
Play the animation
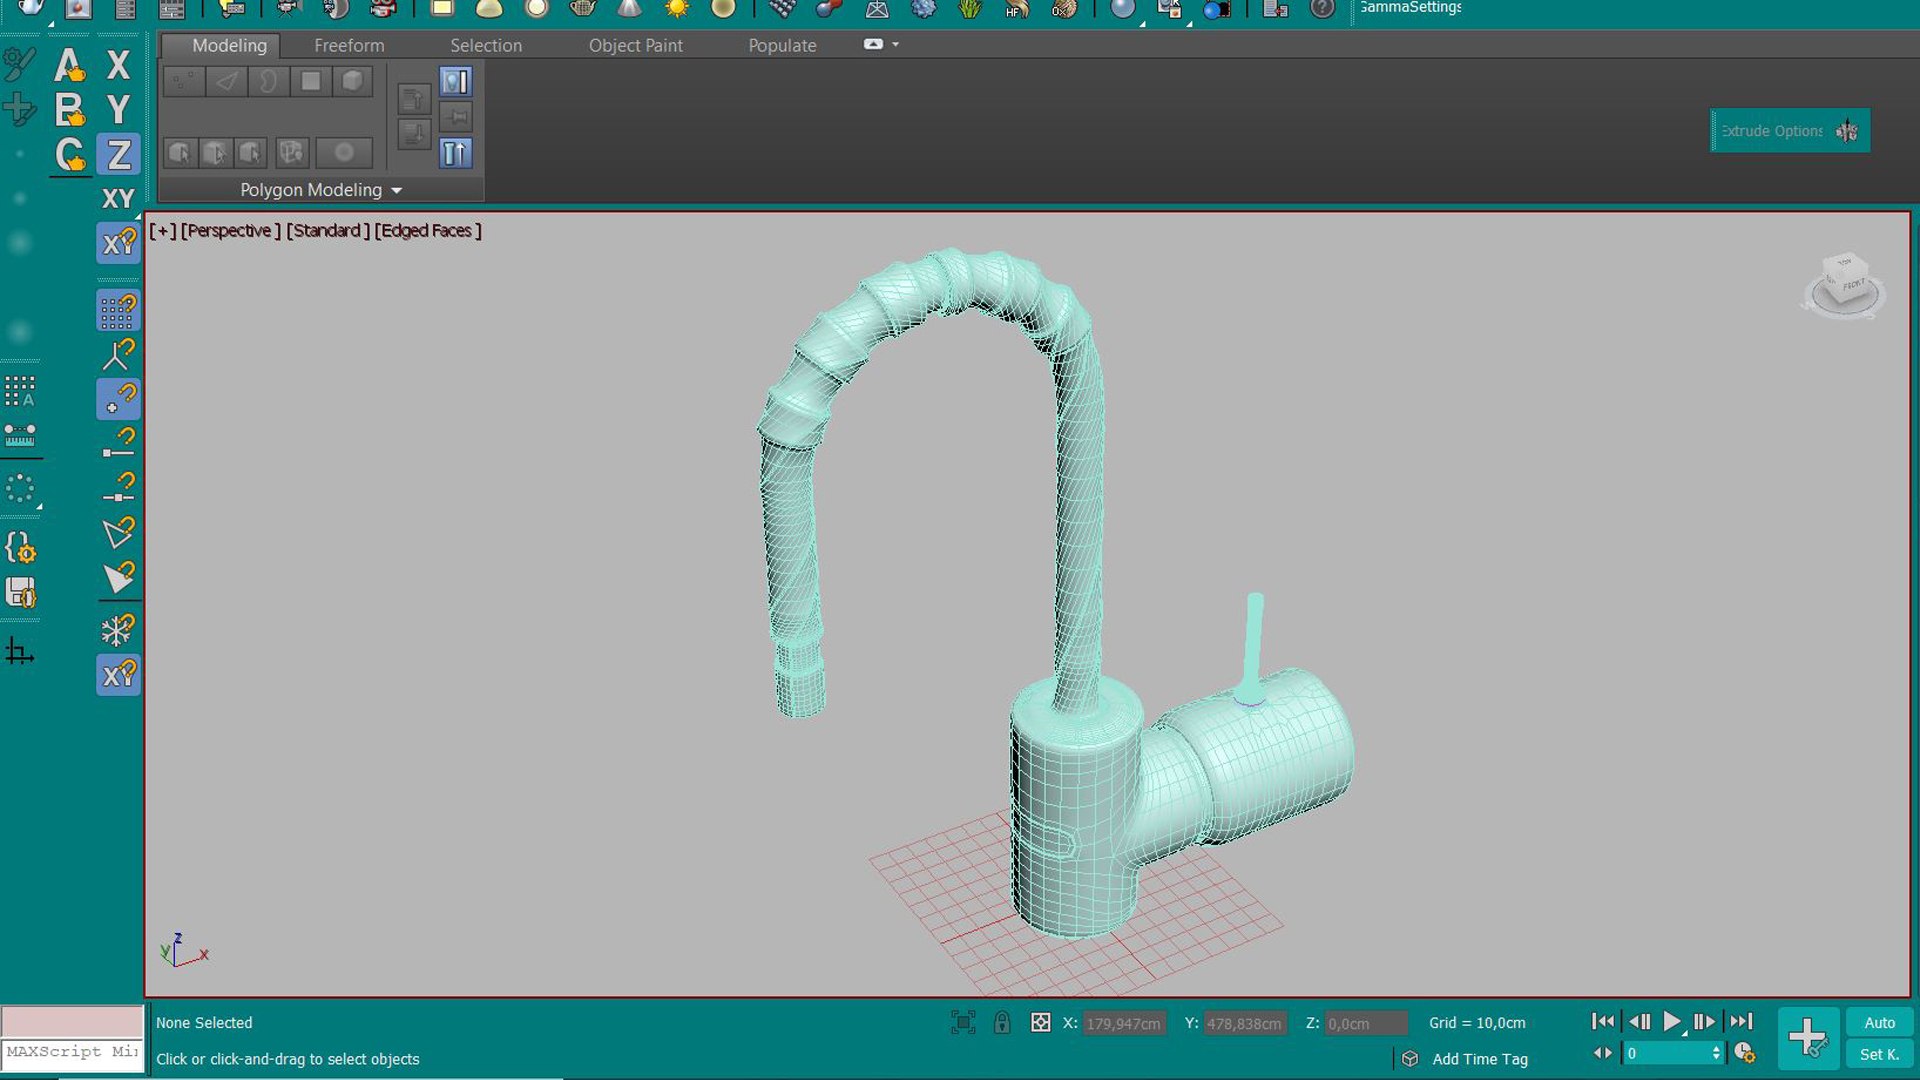(x=1671, y=1022)
